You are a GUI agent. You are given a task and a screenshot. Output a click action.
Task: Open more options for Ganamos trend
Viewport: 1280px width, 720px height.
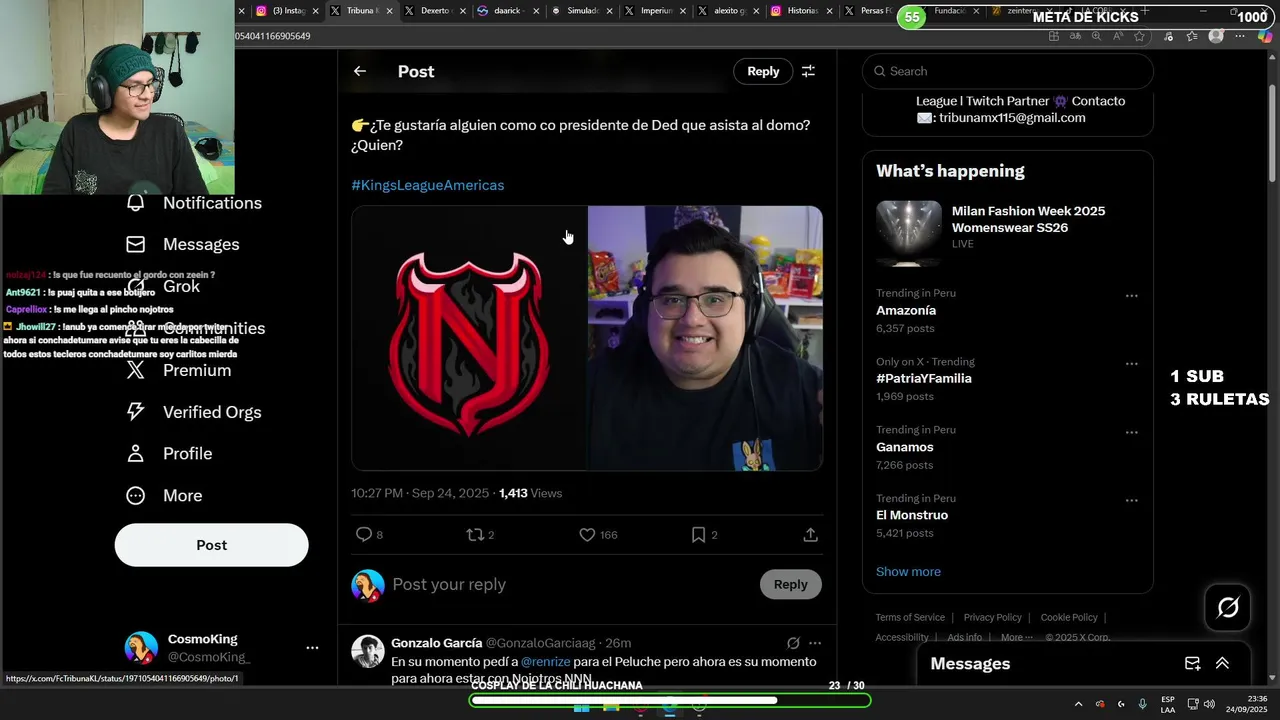(x=1132, y=432)
